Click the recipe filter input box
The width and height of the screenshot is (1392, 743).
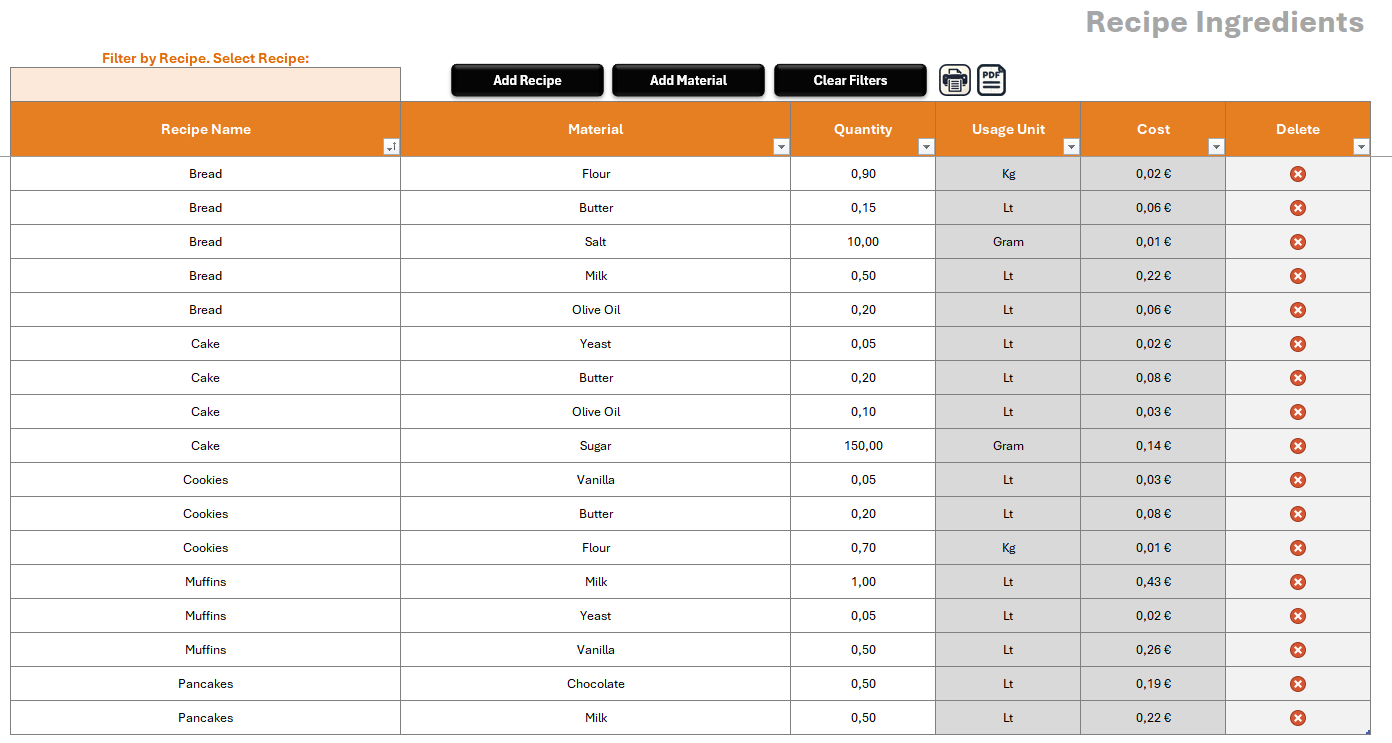click(x=205, y=84)
